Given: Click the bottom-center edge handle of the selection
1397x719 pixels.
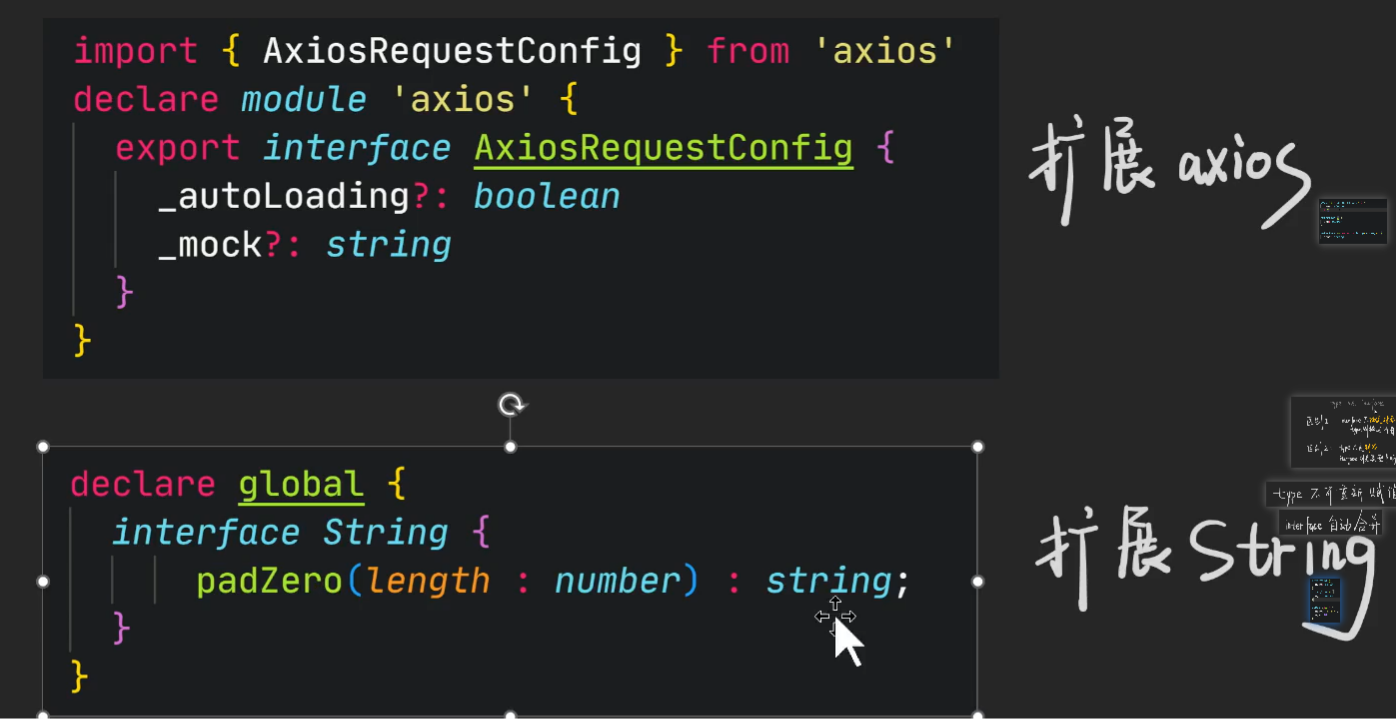Looking at the screenshot, I should [x=511, y=715].
